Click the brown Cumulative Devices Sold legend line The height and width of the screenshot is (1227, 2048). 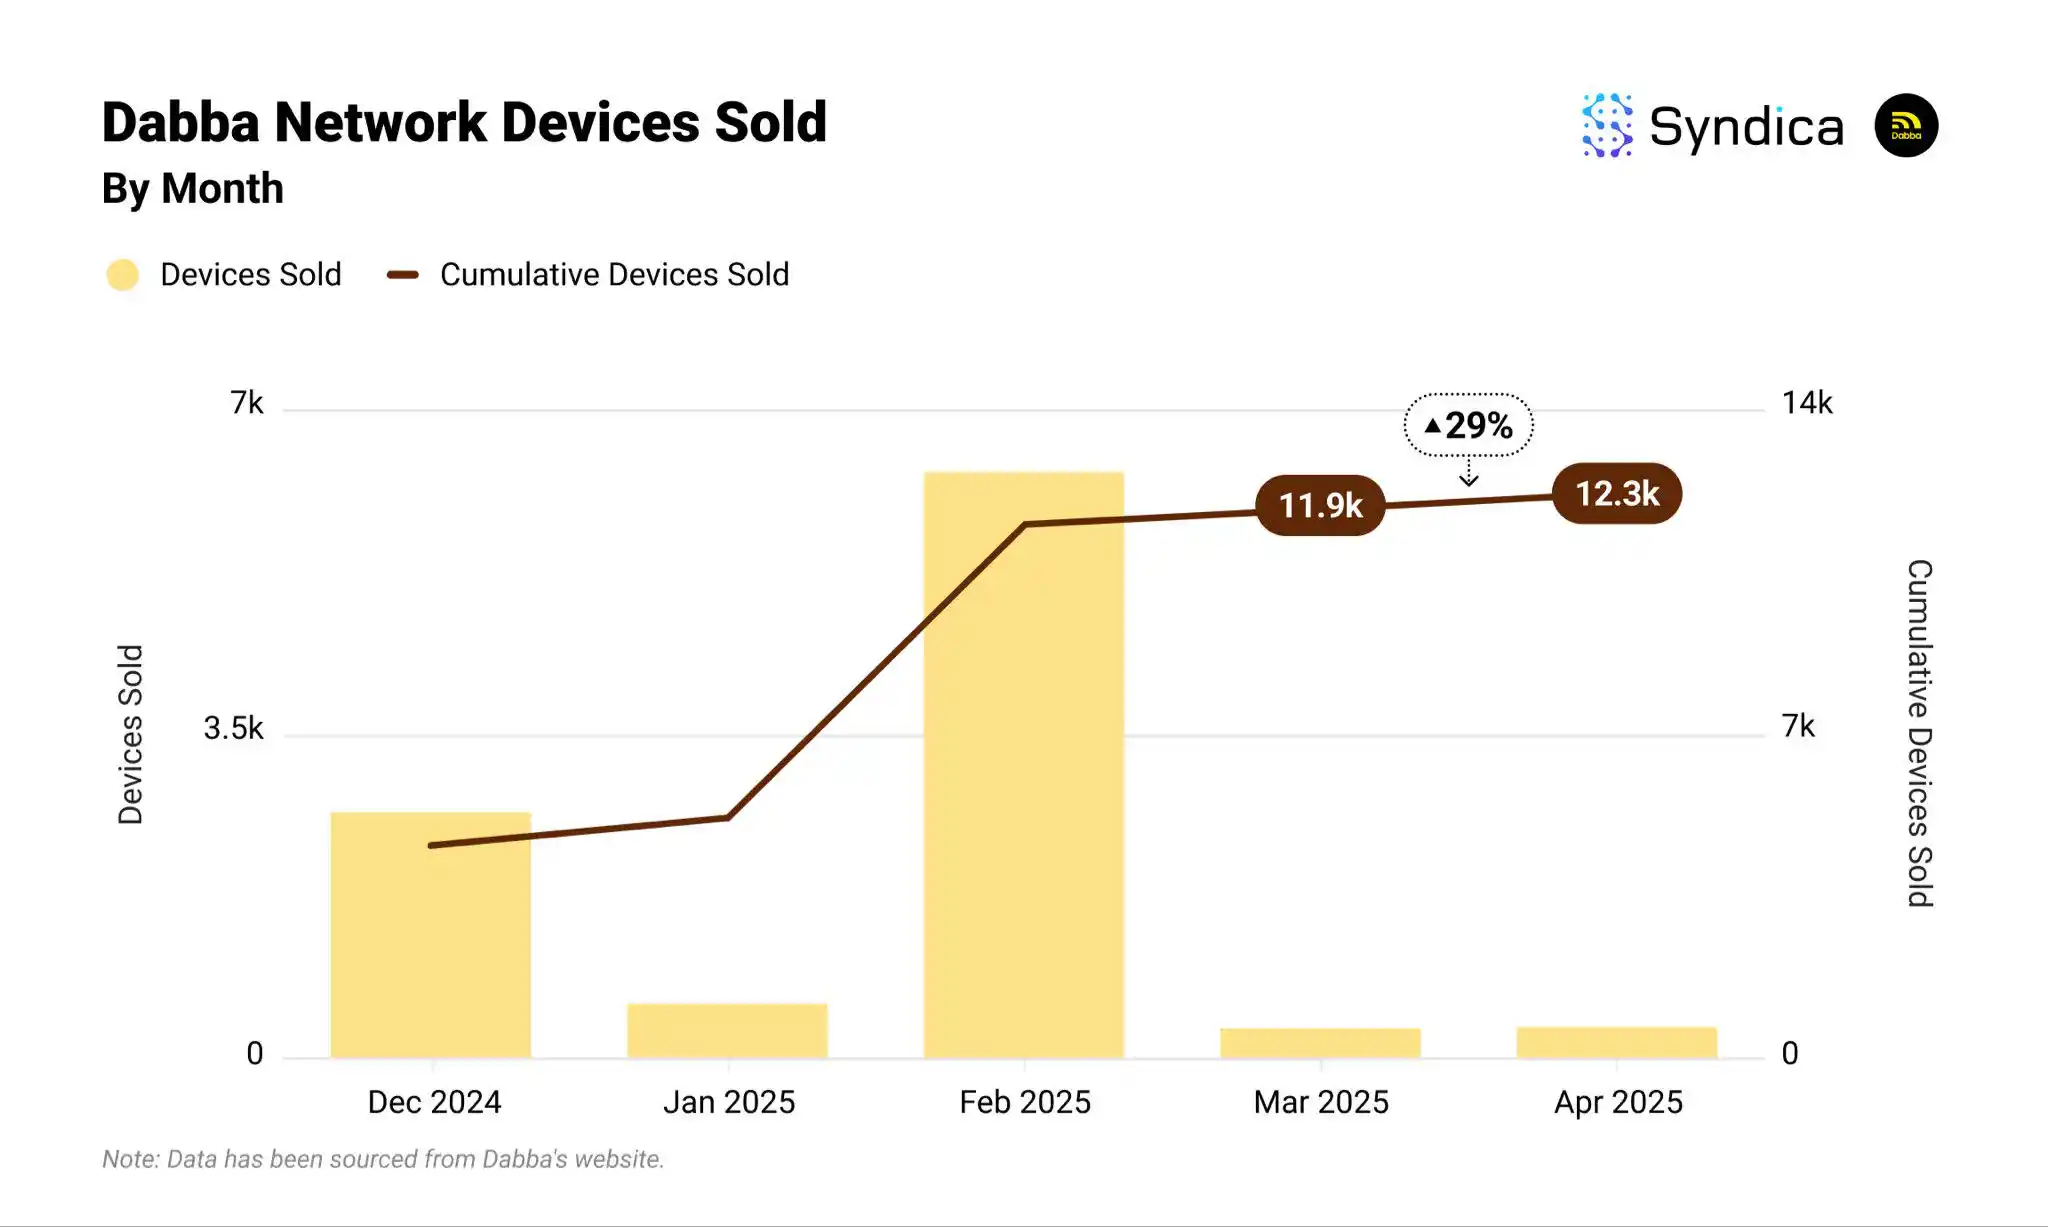tap(403, 275)
